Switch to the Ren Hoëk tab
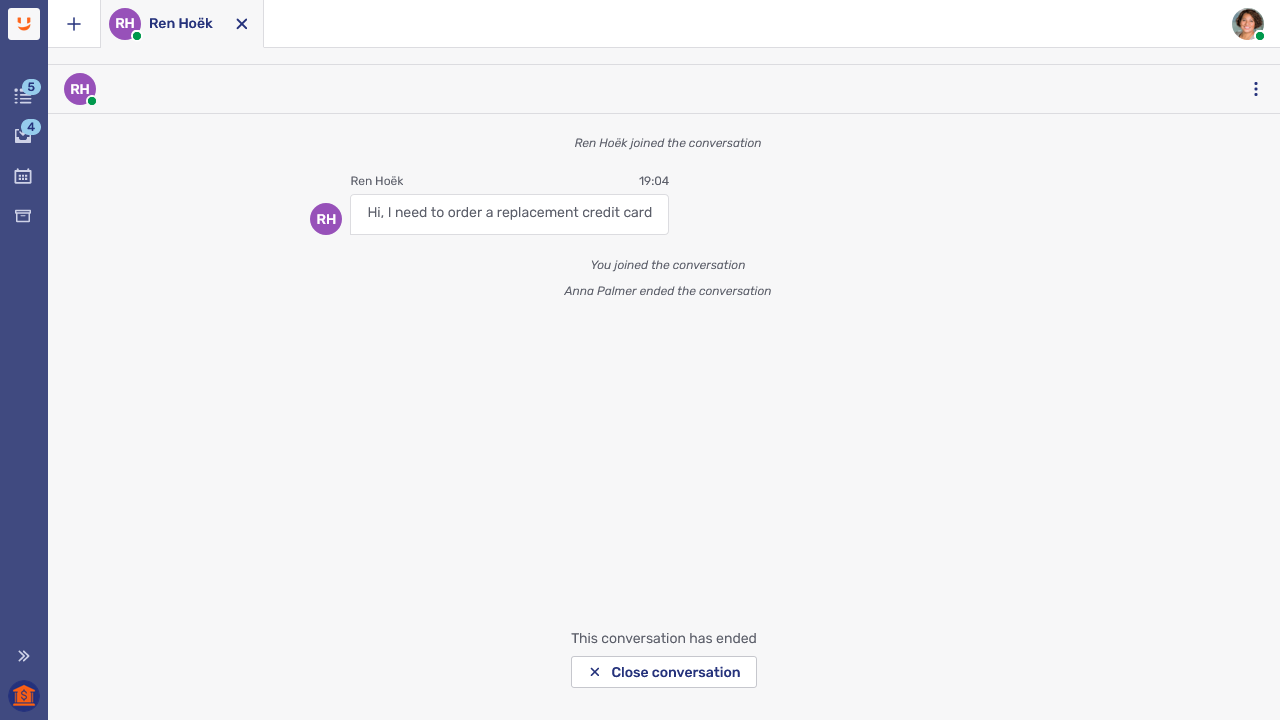The image size is (1280, 720). click(180, 24)
